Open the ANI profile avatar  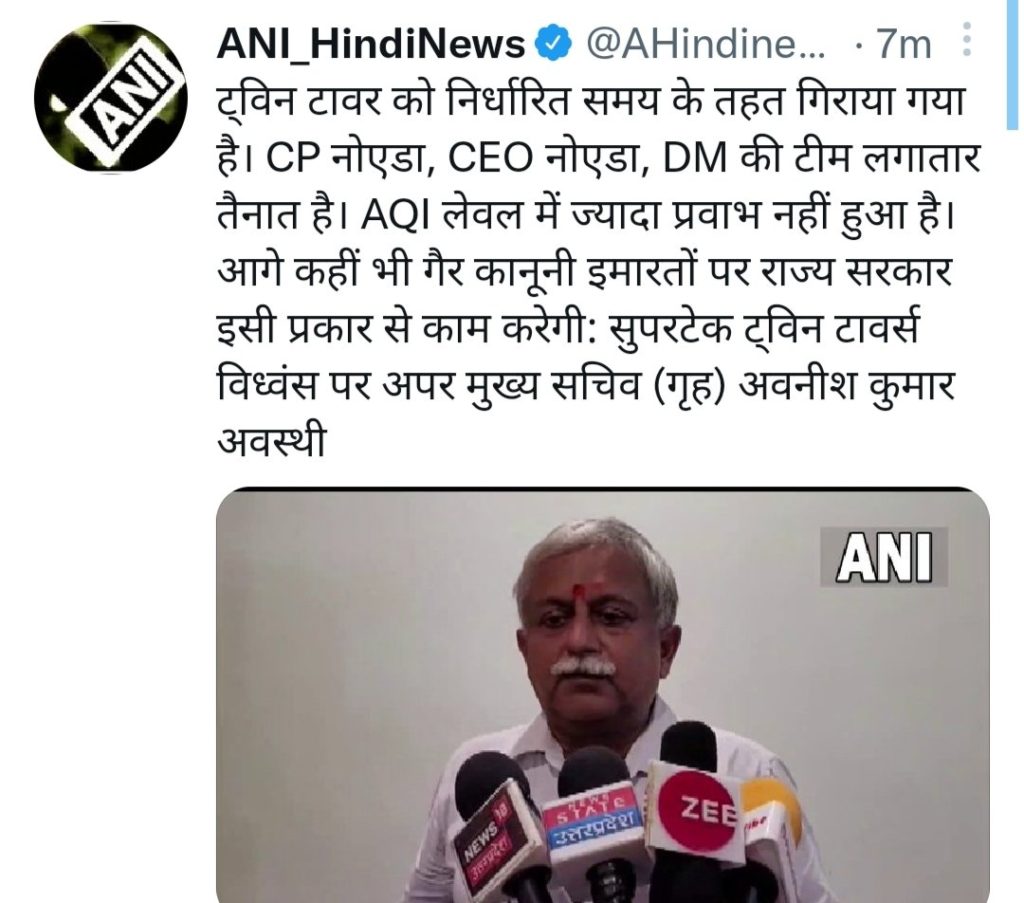tap(110, 98)
